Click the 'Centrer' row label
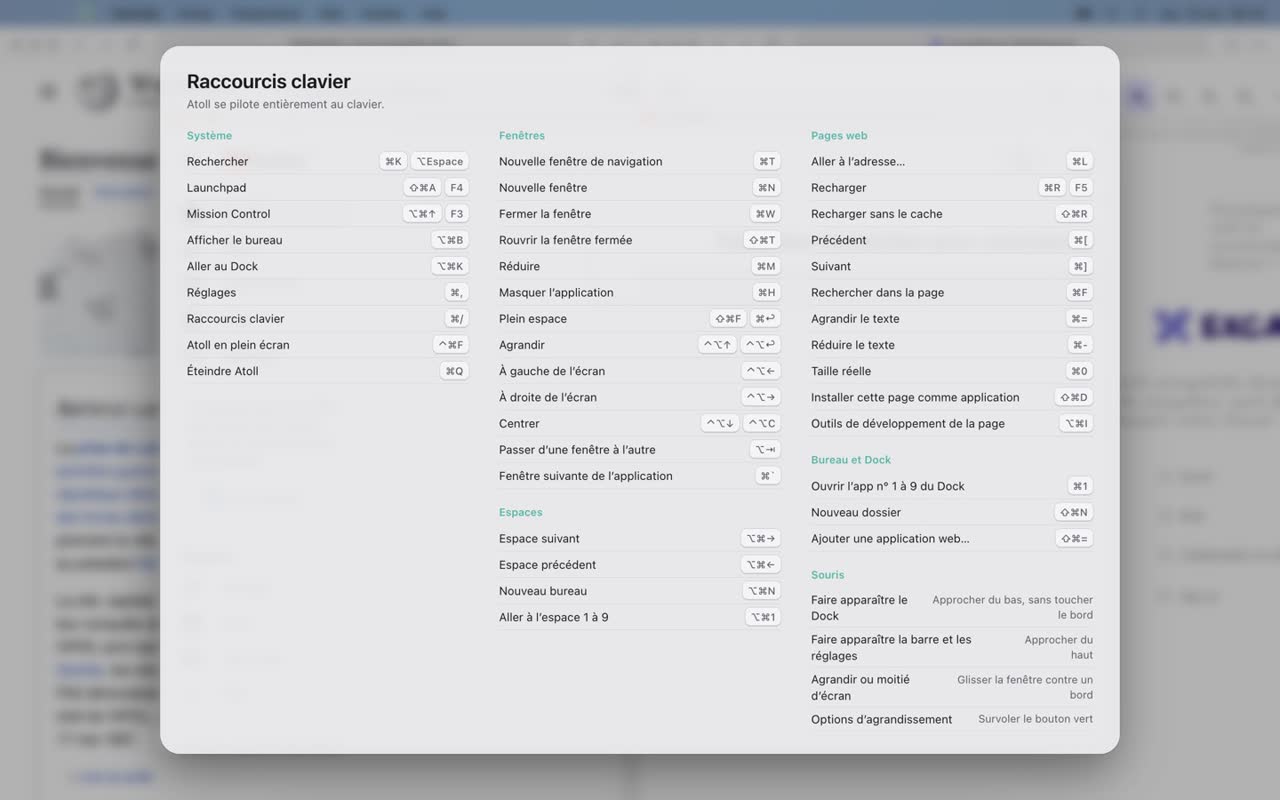This screenshot has height=800, width=1280. coord(519,423)
